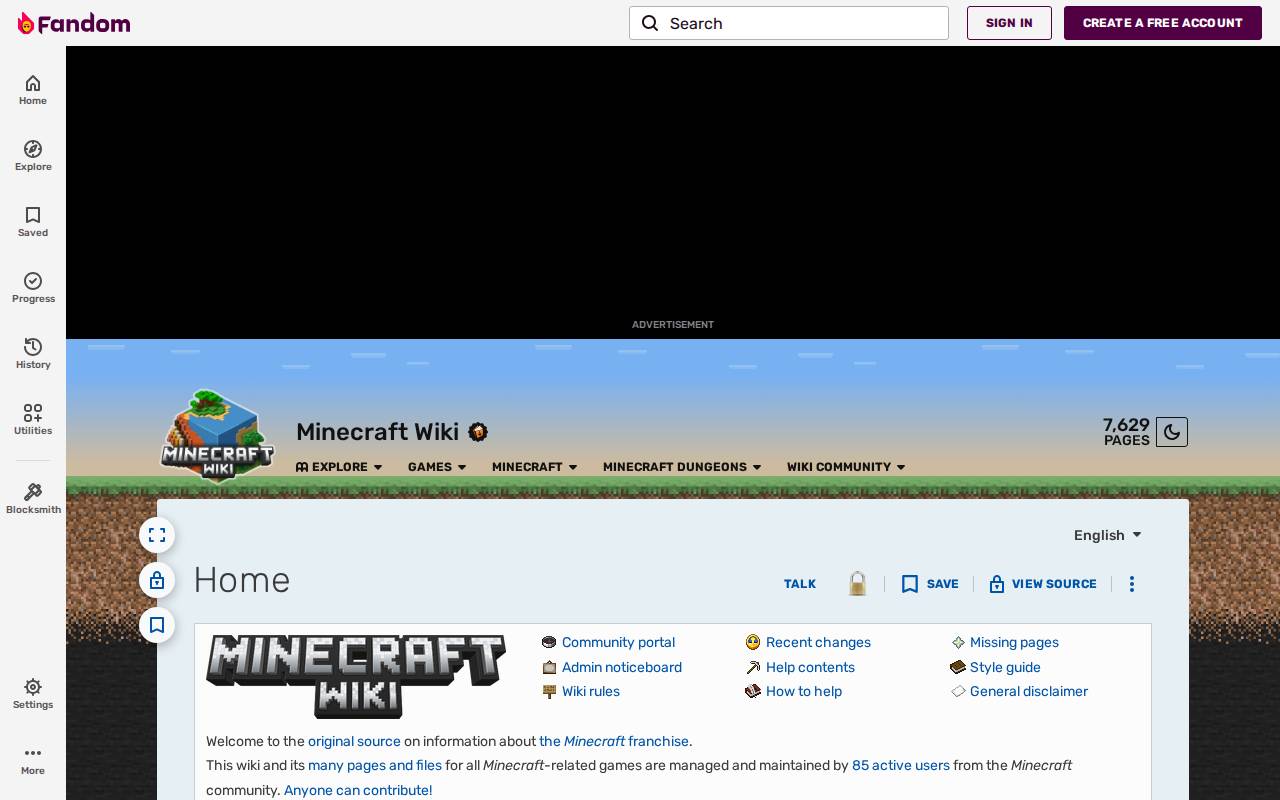
Task: Open the Admin noticeboard link
Action: point(622,667)
